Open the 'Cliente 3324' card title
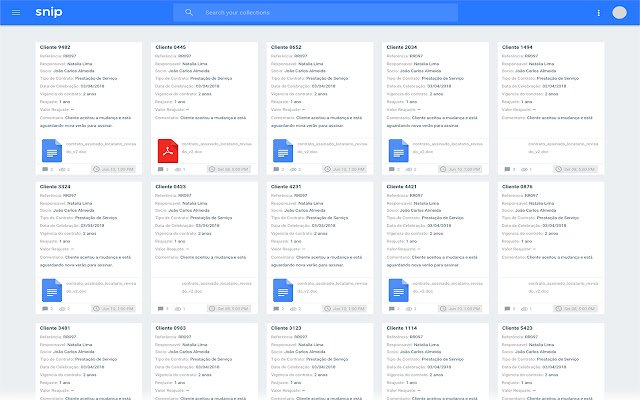The width and height of the screenshot is (640, 400). click(55, 187)
